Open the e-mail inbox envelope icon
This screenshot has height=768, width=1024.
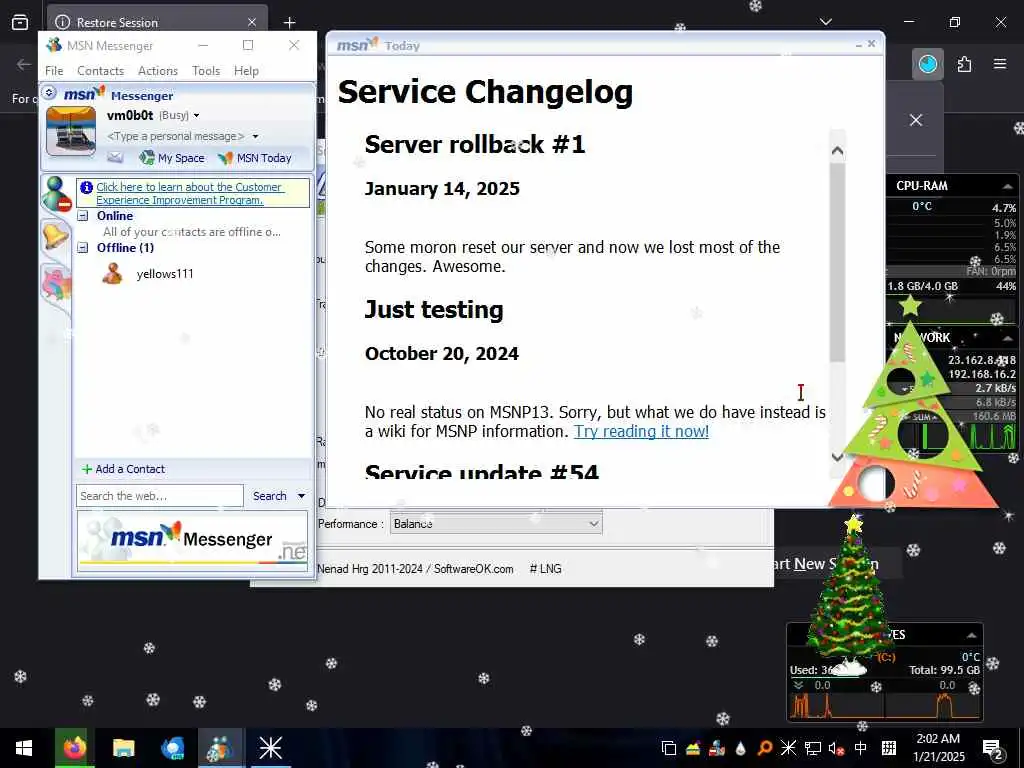pos(115,157)
